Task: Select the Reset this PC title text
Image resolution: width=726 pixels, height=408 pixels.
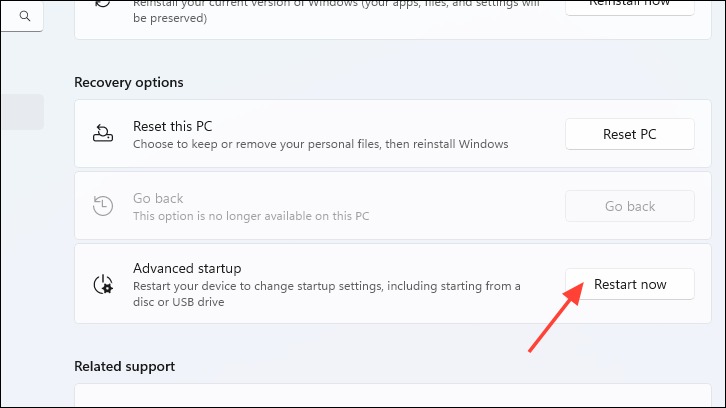Action: click(172, 126)
